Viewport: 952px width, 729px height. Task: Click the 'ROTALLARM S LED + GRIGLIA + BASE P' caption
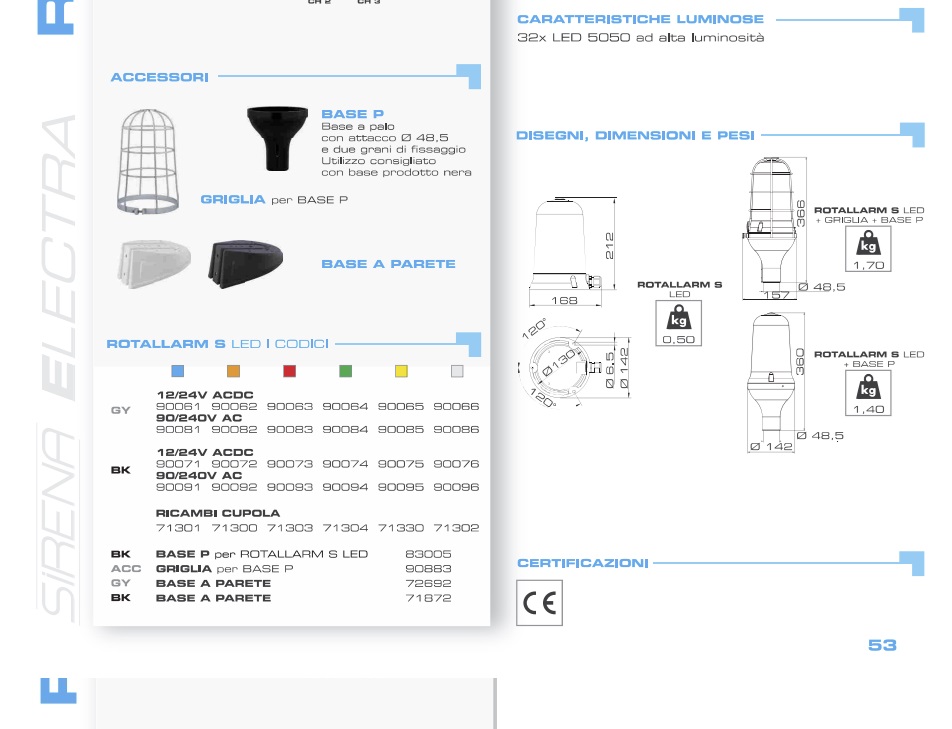(x=869, y=215)
